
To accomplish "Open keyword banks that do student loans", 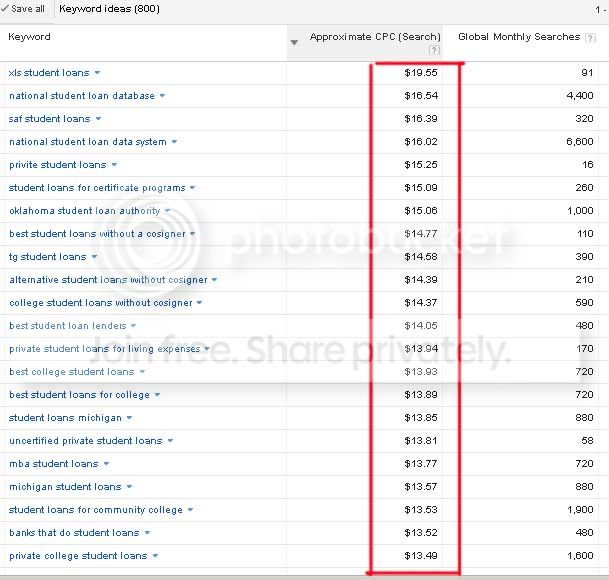I will (74, 533).
